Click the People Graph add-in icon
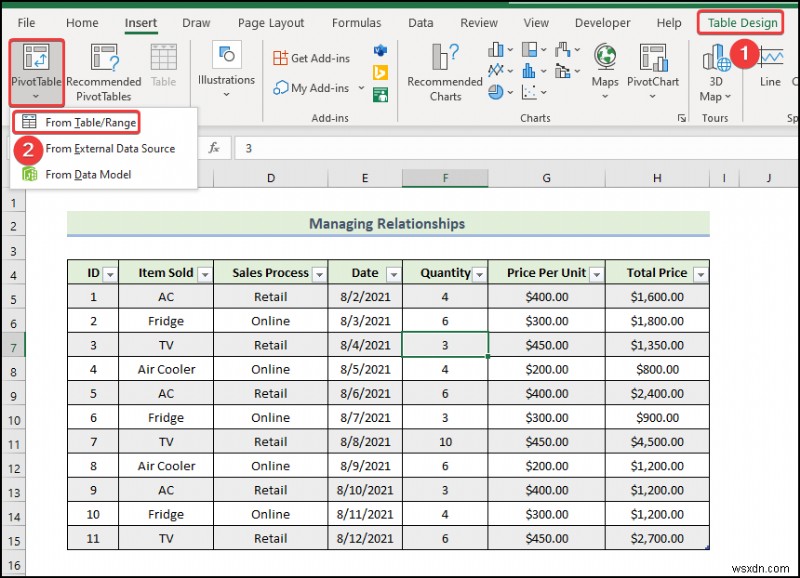800x578 pixels. (x=380, y=94)
